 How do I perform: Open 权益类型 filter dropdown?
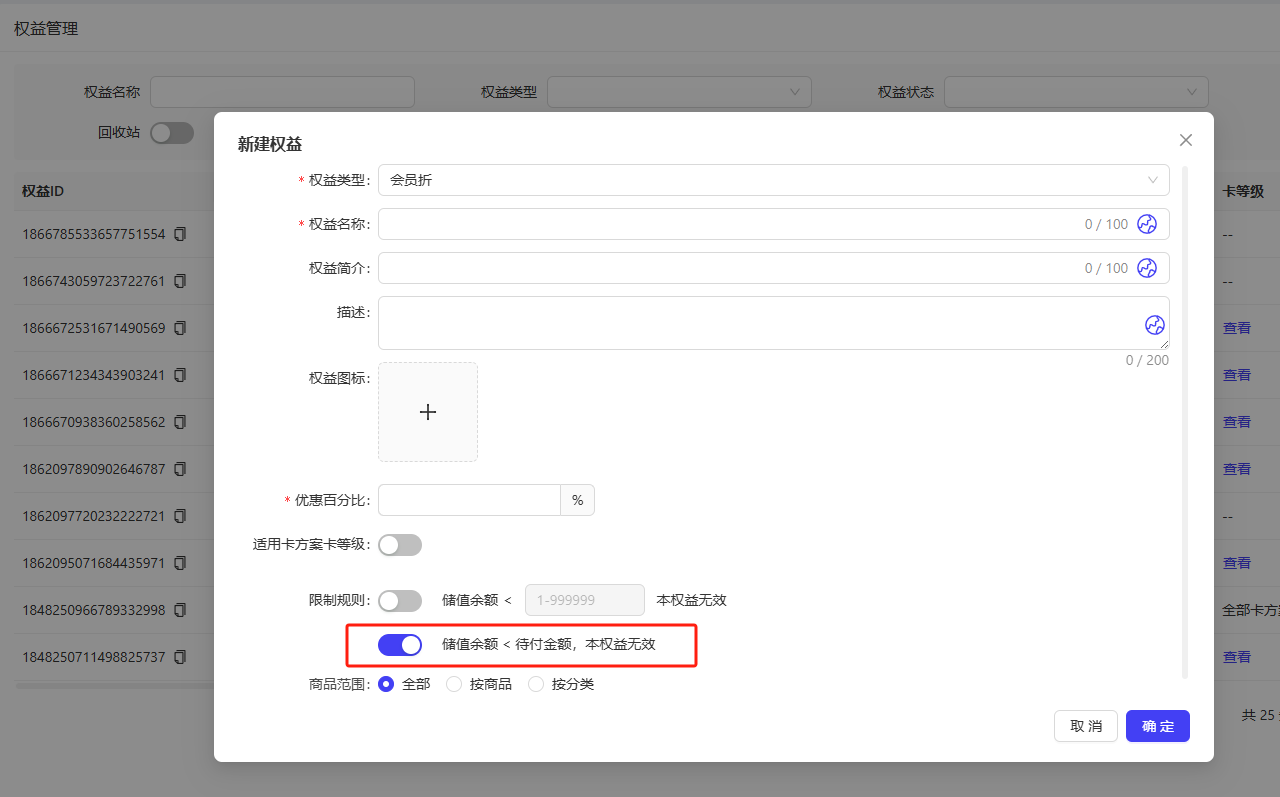coord(679,92)
